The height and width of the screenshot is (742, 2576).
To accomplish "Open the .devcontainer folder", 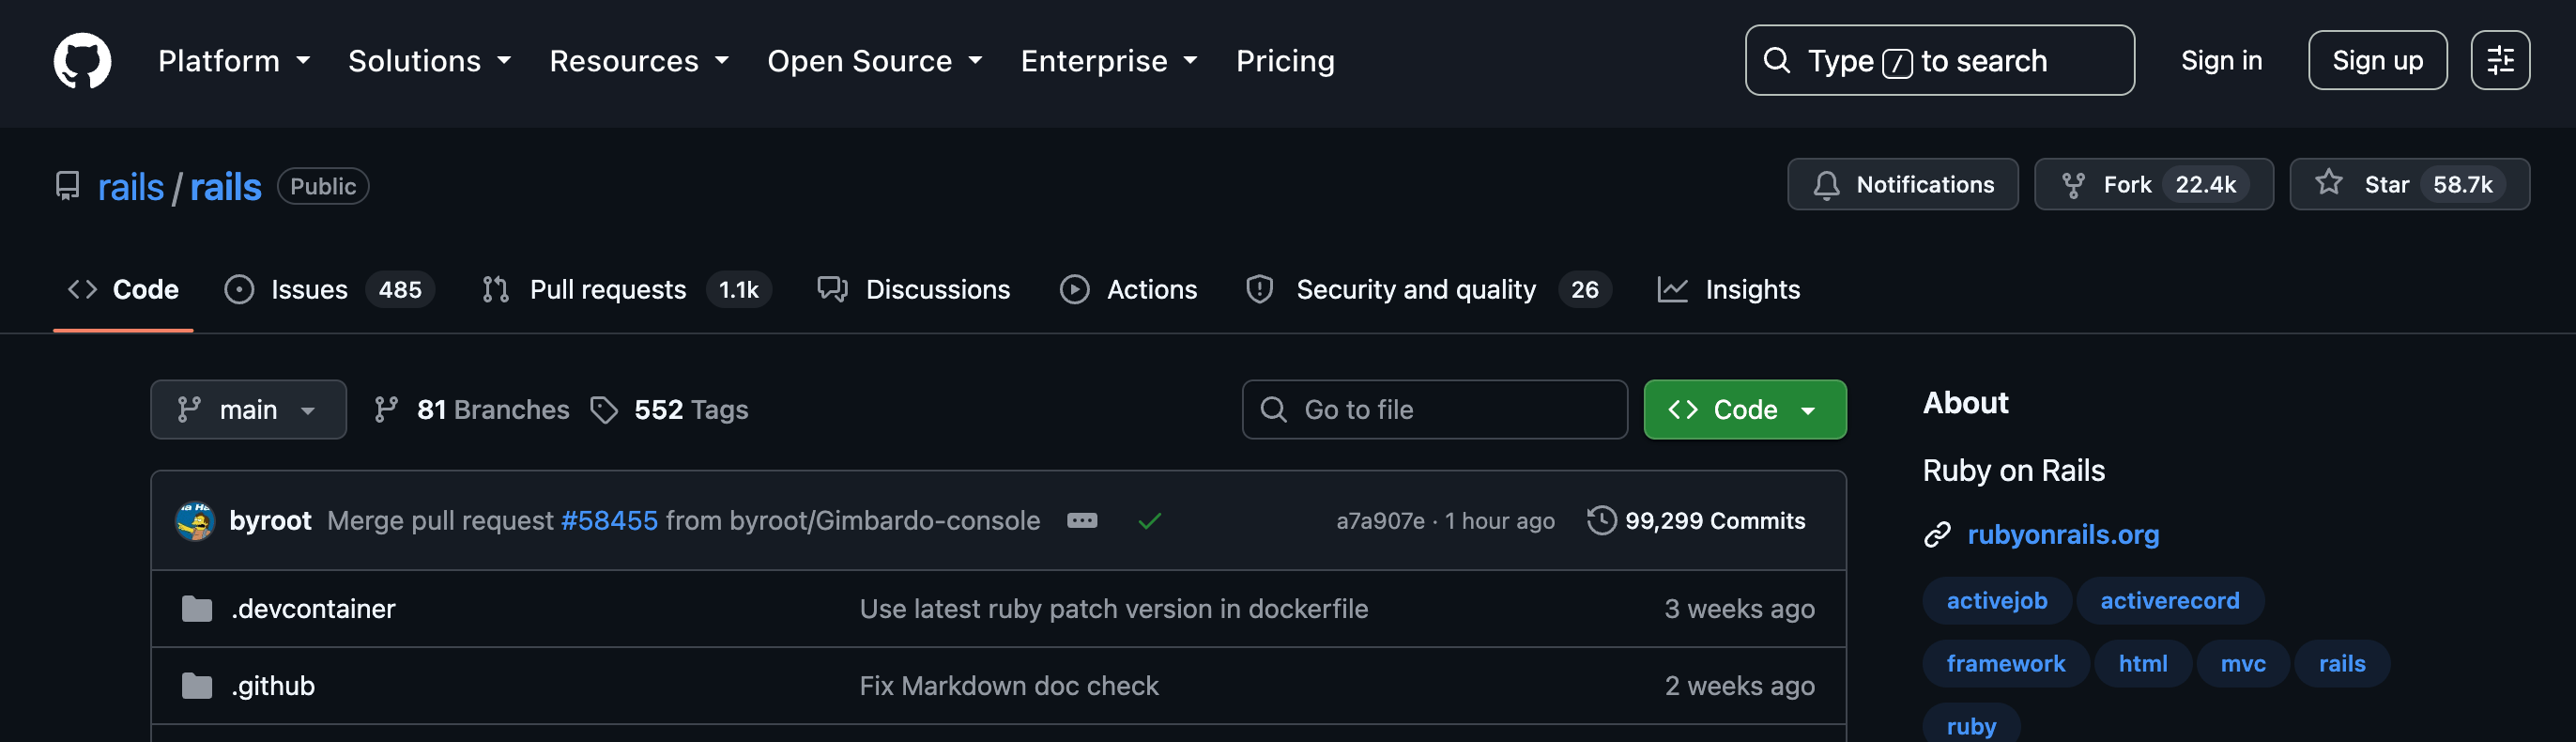I will (x=313, y=609).
